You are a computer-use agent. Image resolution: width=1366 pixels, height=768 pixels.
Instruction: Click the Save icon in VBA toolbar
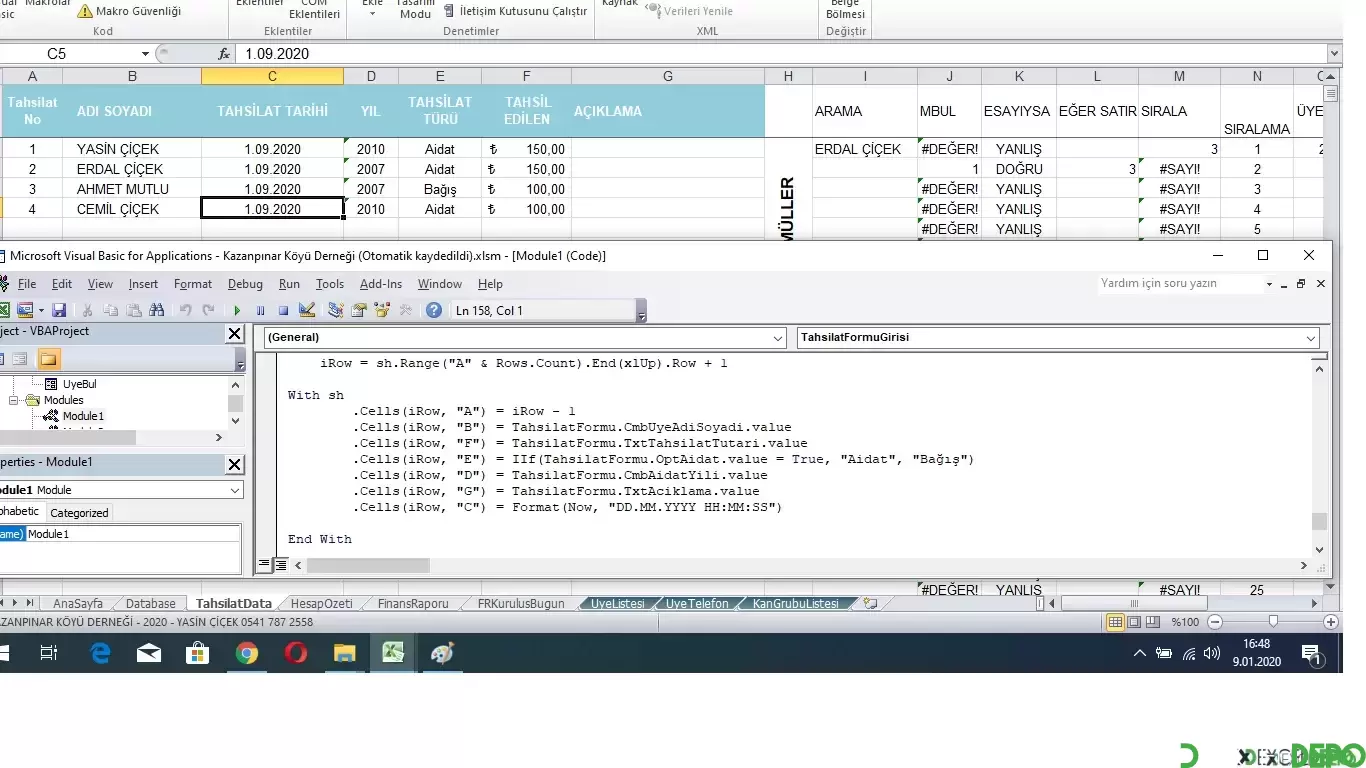59,310
